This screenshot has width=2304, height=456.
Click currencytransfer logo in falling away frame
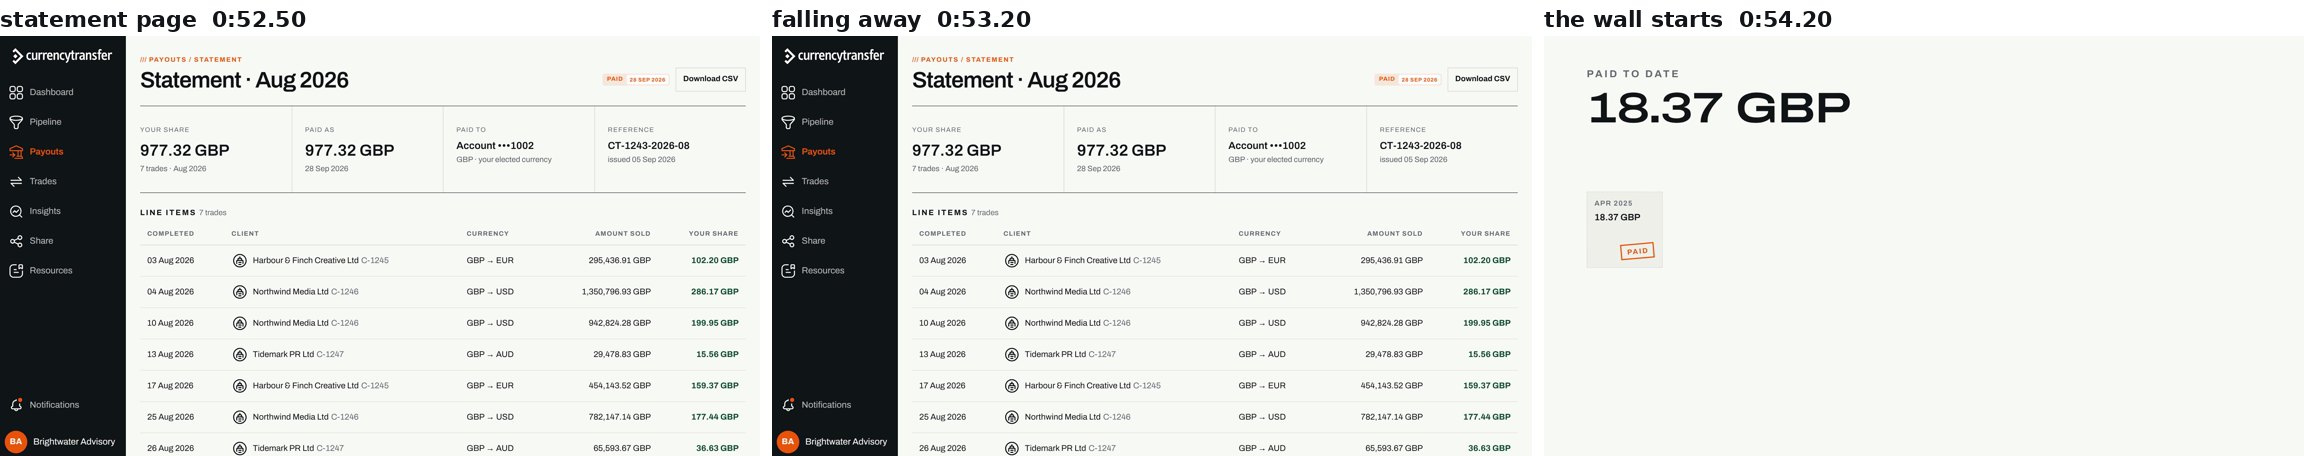[x=834, y=56]
